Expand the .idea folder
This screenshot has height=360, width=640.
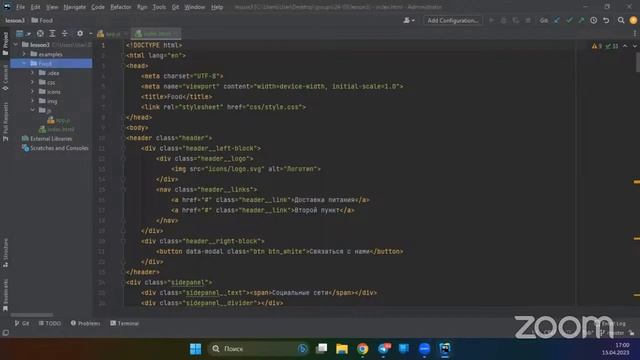pos(33,73)
